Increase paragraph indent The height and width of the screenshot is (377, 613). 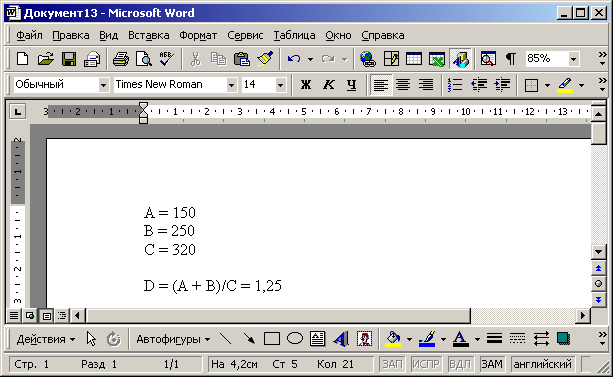[502, 84]
